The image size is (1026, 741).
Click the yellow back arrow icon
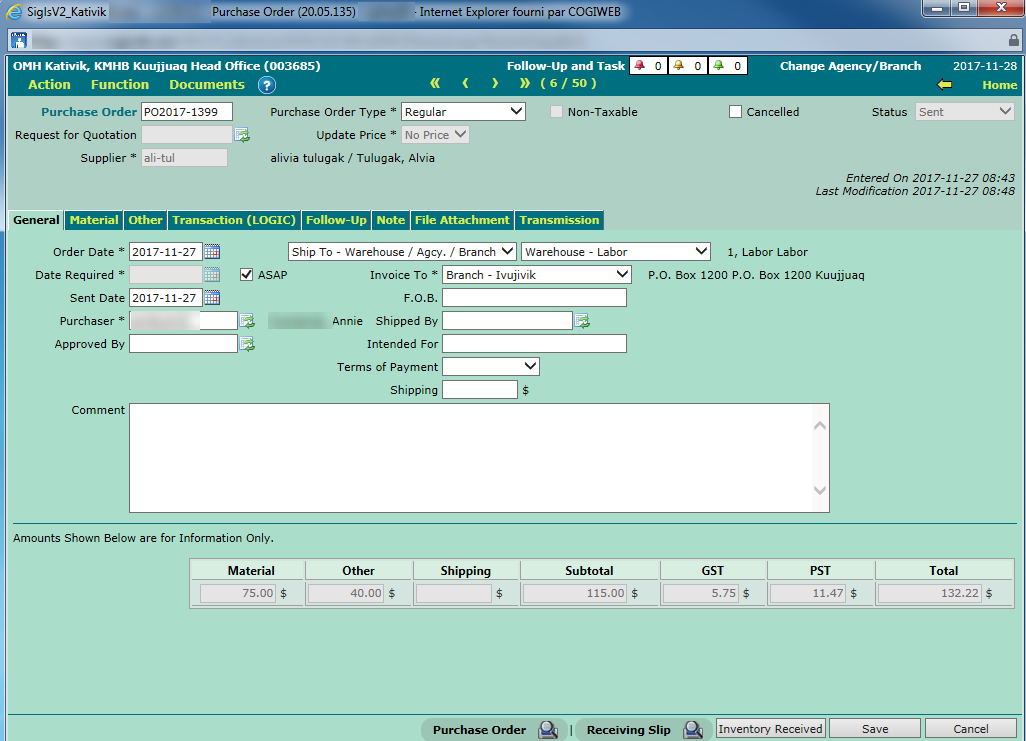[944, 85]
